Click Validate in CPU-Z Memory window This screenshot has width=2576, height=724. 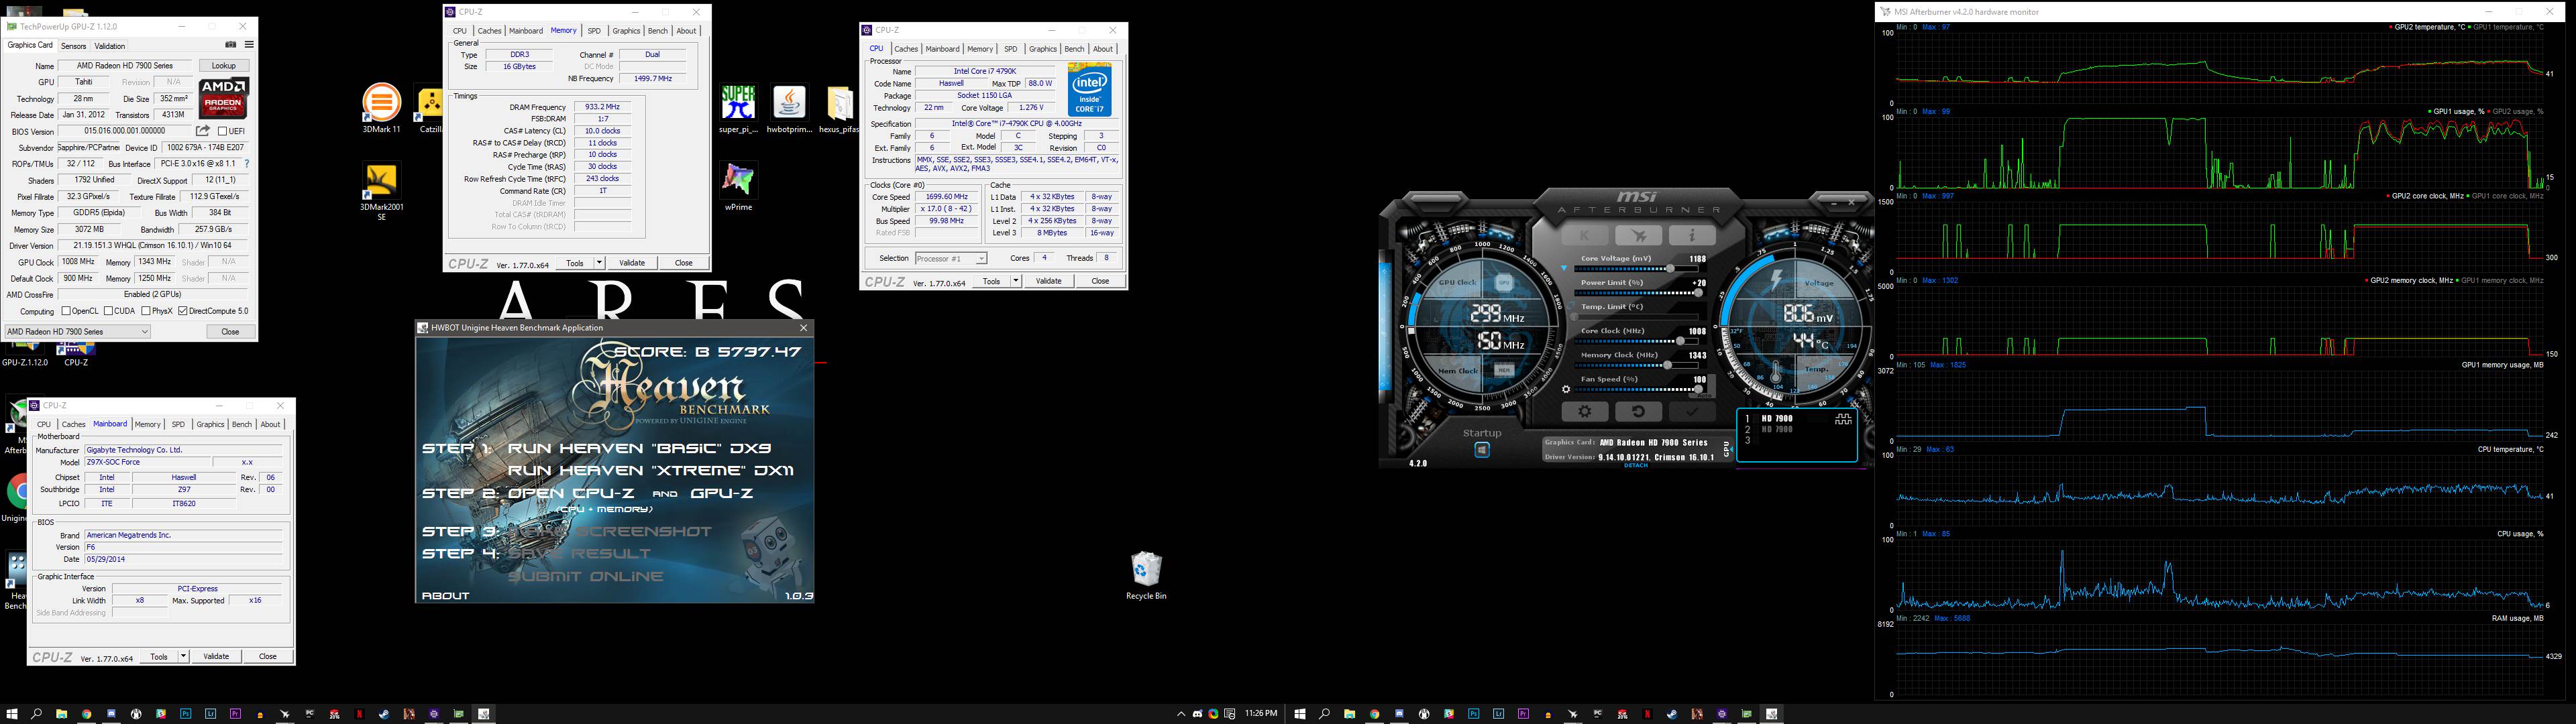(632, 263)
